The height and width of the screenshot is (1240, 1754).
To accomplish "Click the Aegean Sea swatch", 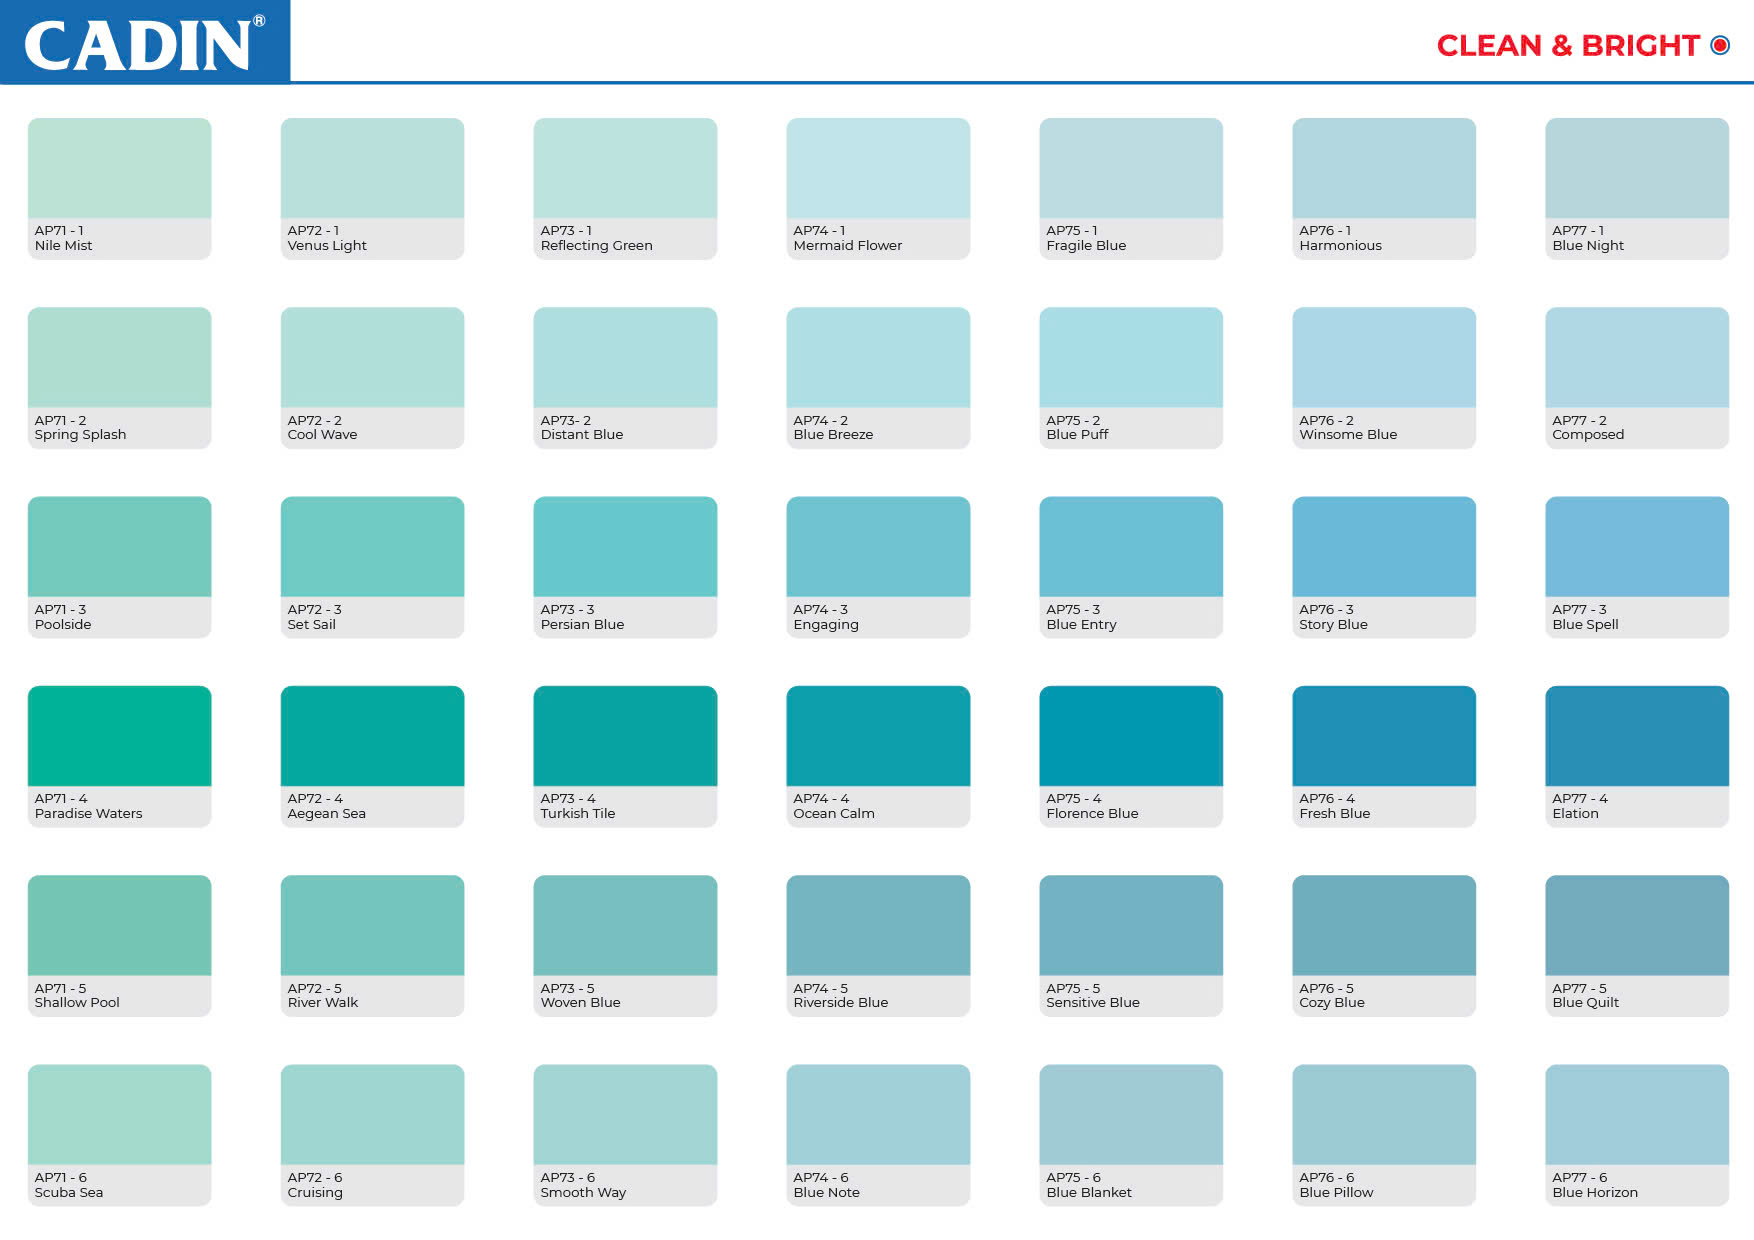I will coord(372,736).
